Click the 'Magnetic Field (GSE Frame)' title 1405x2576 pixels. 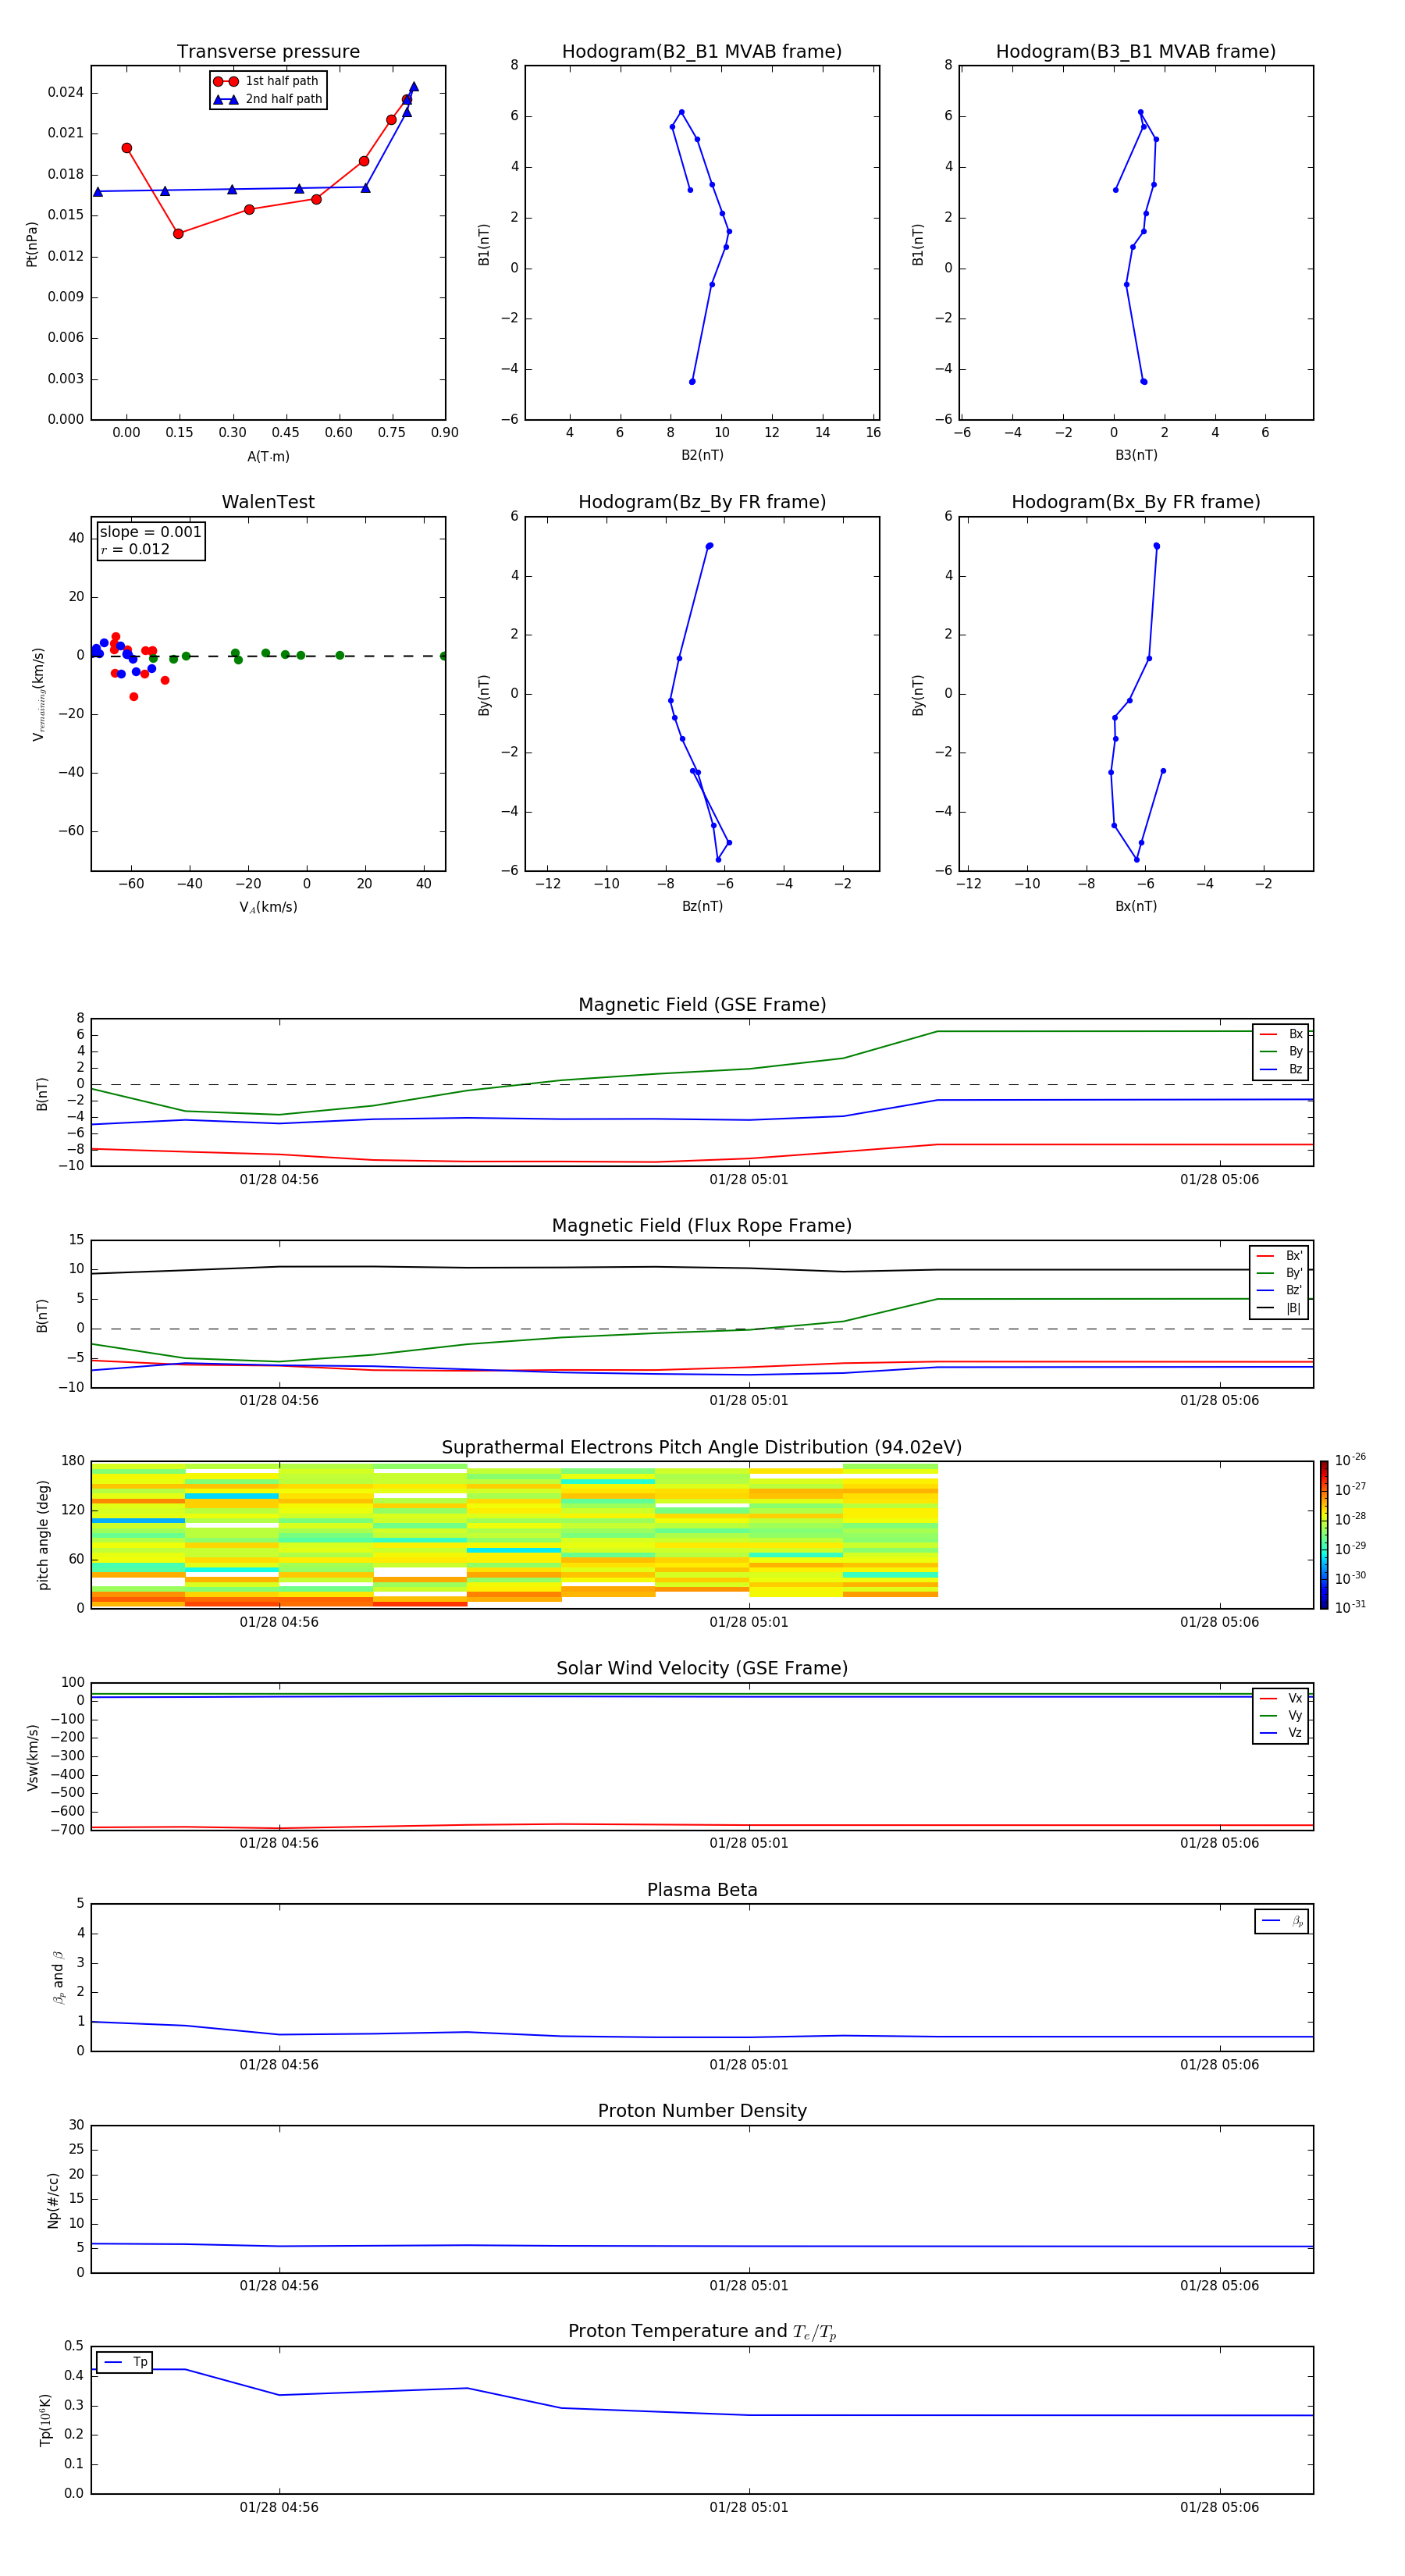point(701,1005)
